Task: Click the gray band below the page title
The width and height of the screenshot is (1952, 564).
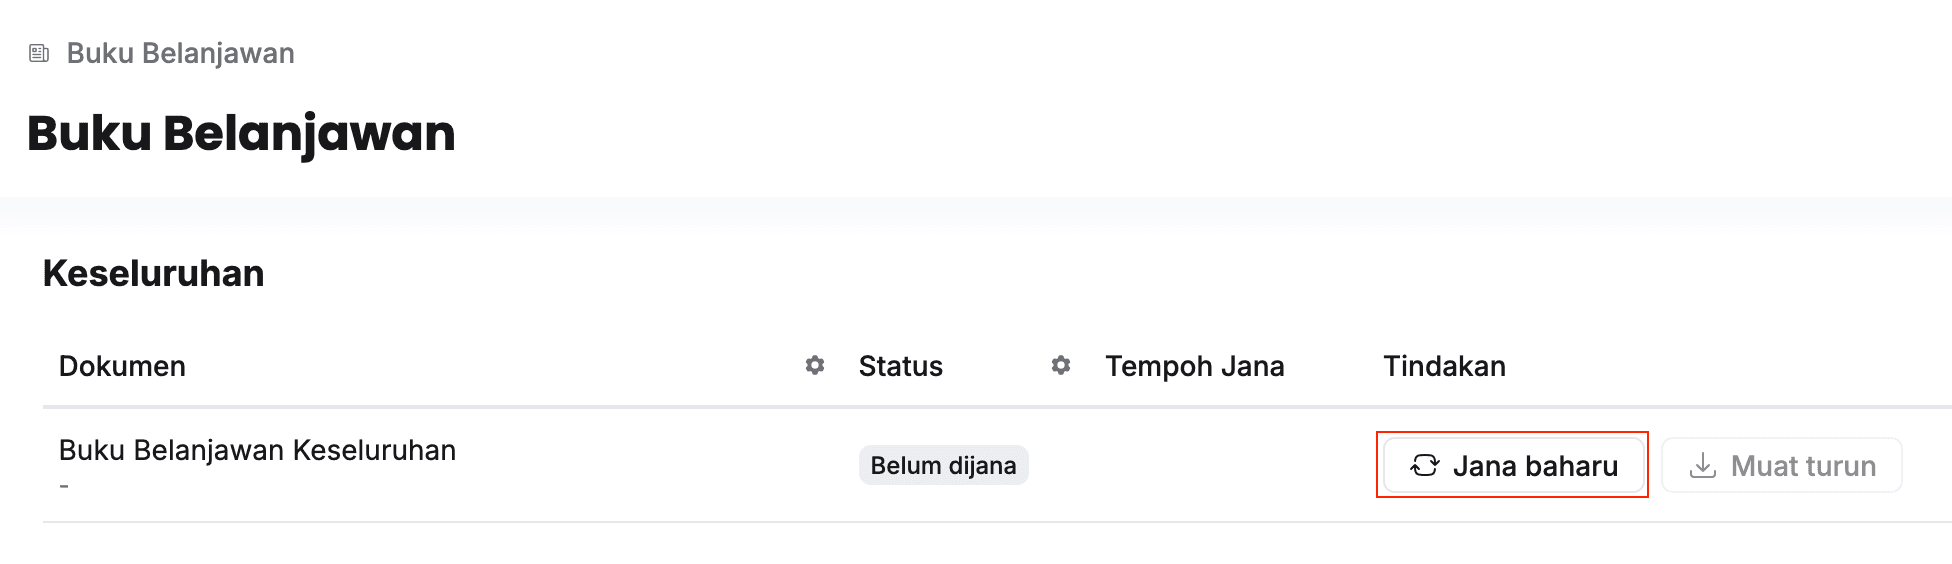Action: 976,215
